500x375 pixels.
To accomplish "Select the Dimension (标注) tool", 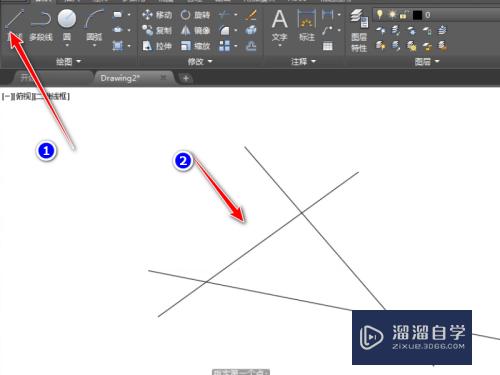I will (x=307, y=24).
